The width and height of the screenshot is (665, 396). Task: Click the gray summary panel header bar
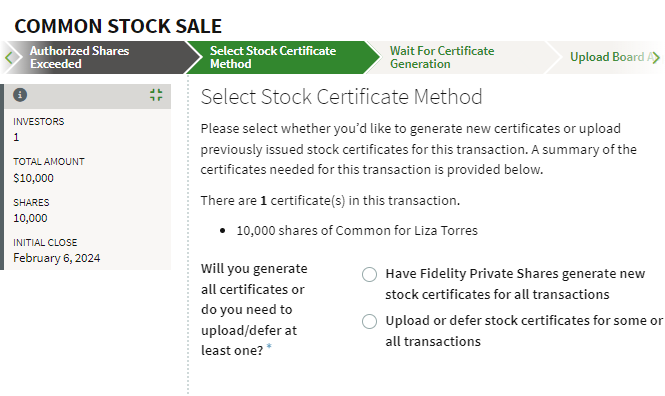[x=88, y=96]
